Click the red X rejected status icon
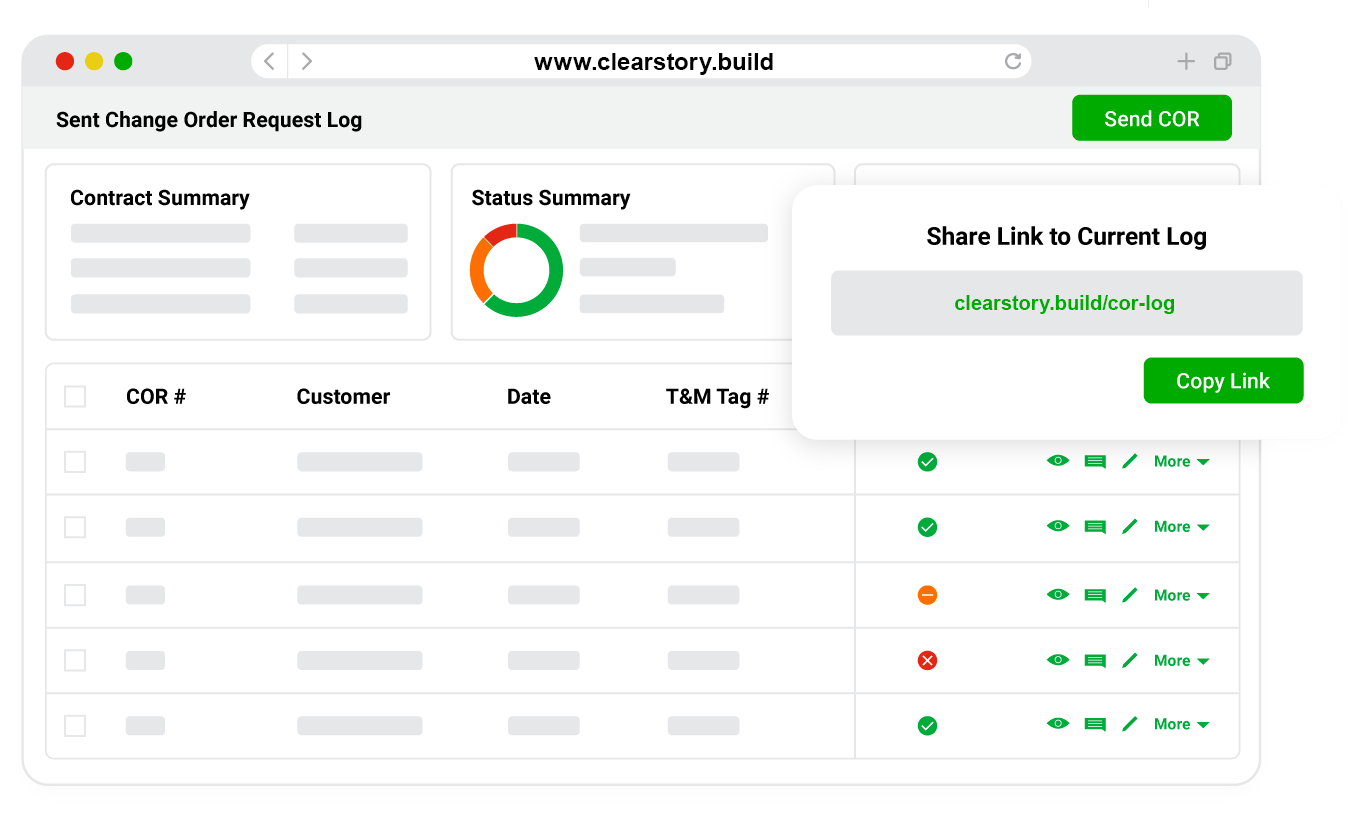 click(x=927, y=660)
